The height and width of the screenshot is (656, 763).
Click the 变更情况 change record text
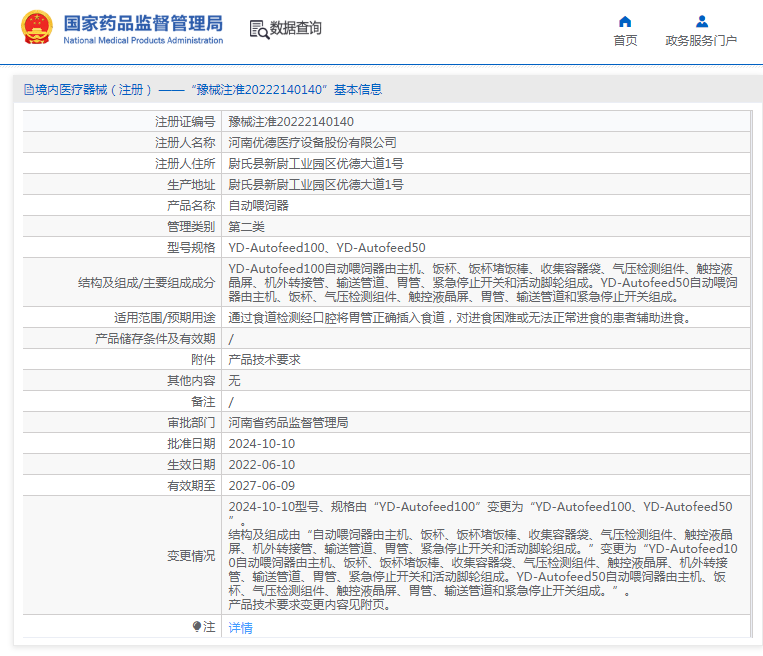483,555
